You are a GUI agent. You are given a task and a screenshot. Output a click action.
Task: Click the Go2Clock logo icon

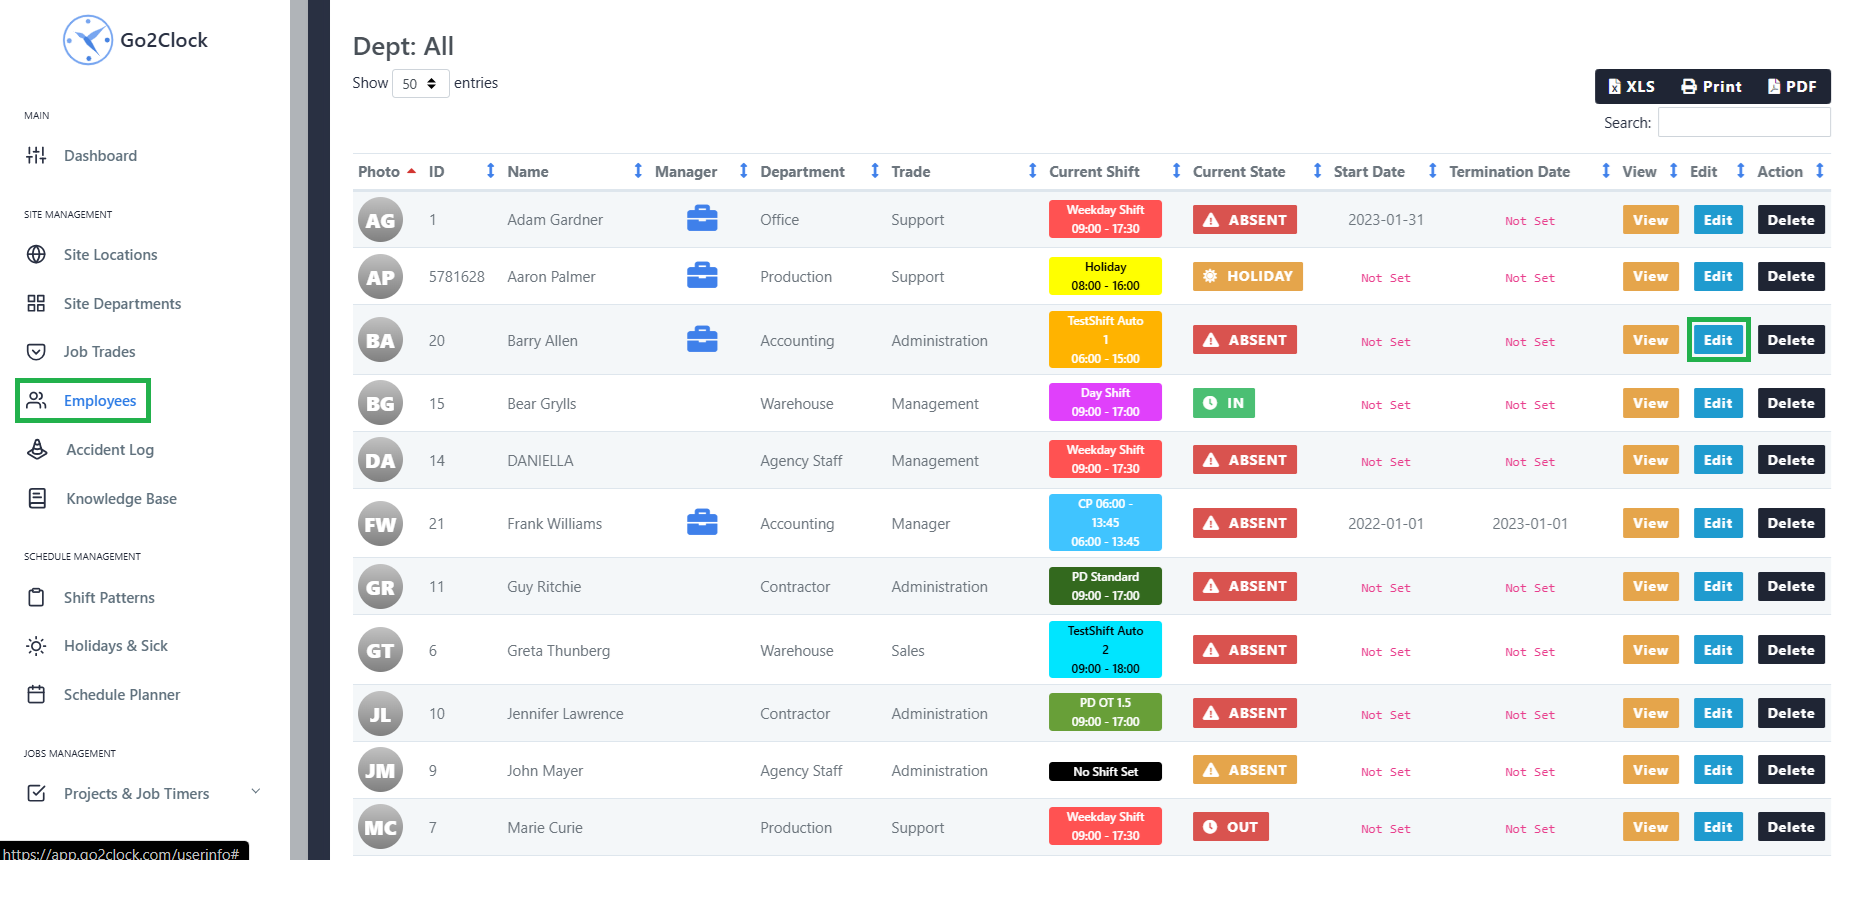[x=88, y=40]
